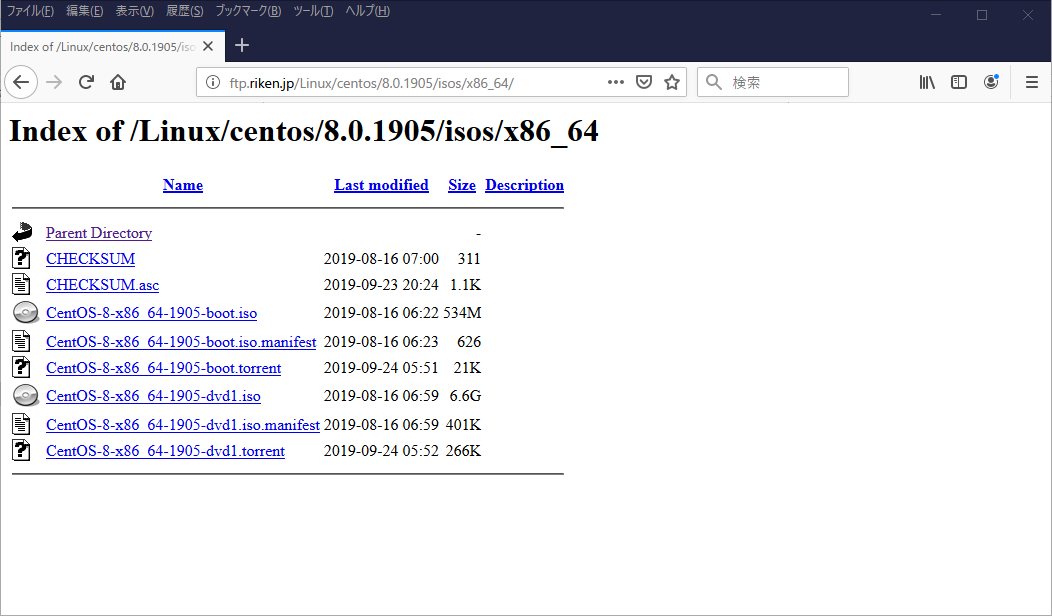Click the unknown icon beside dvd1.torrent
The image size is (1052, 616).
pyautogui.click(x=21, y=451)
